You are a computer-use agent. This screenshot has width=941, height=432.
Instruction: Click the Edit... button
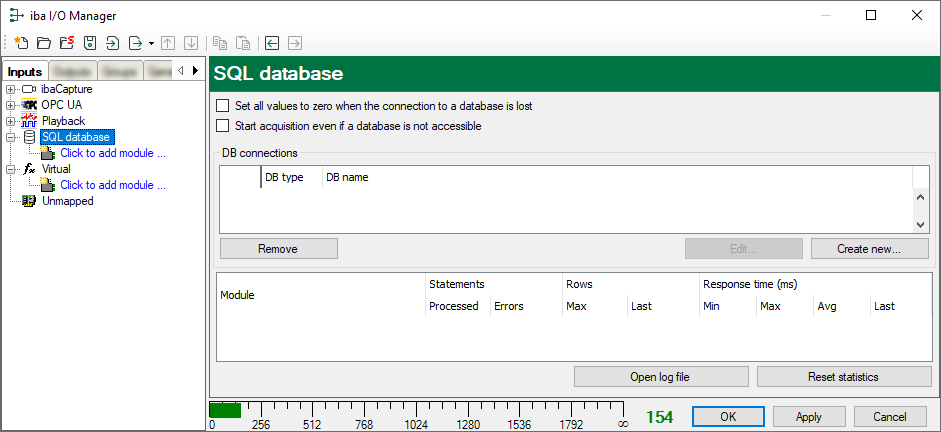pos(744,248)
